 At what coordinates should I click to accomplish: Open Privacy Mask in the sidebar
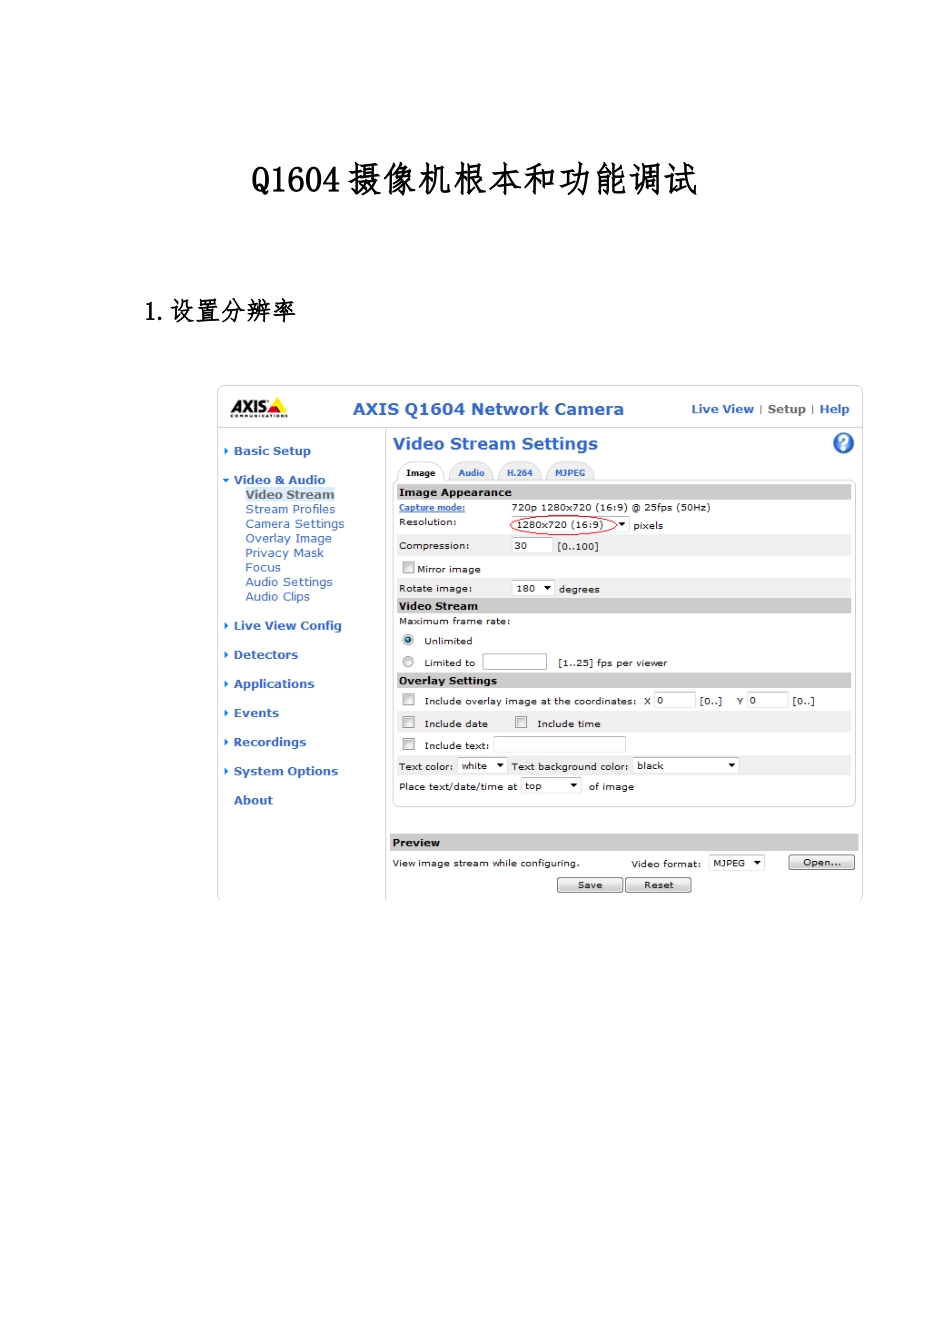tap(284, 553)
